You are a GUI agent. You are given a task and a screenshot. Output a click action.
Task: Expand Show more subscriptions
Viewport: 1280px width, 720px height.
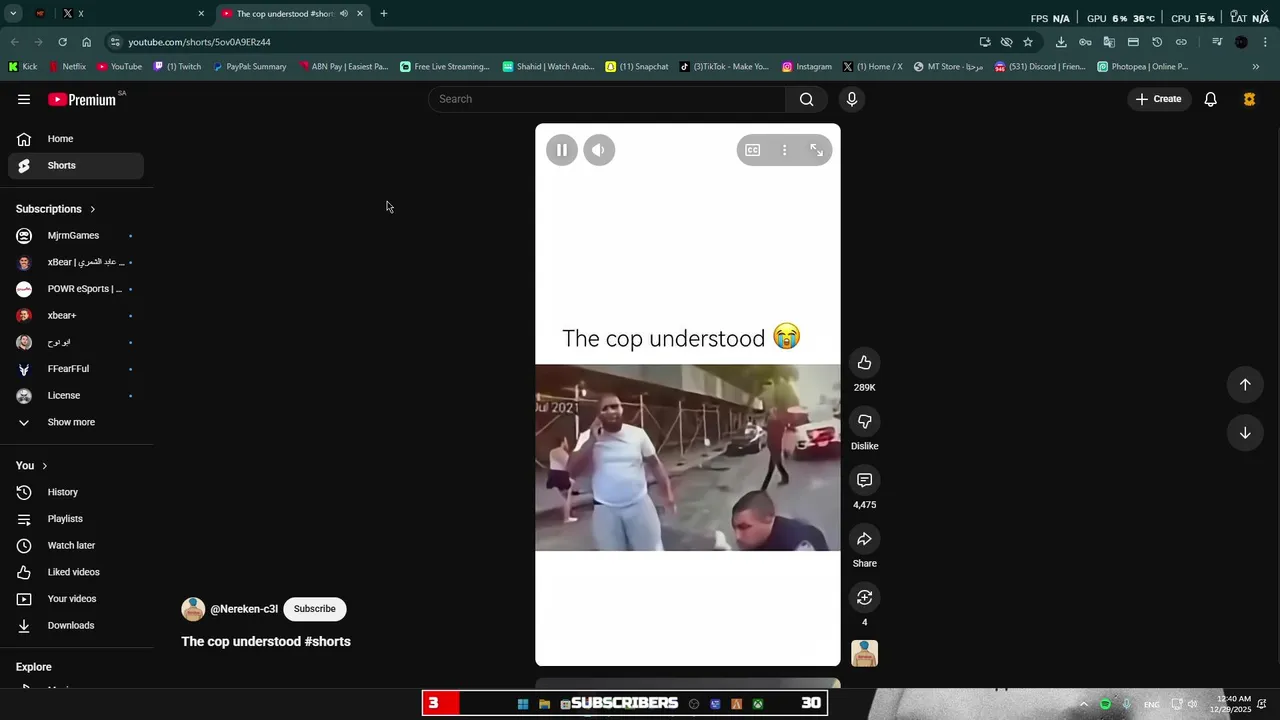(x=76, y=422)
